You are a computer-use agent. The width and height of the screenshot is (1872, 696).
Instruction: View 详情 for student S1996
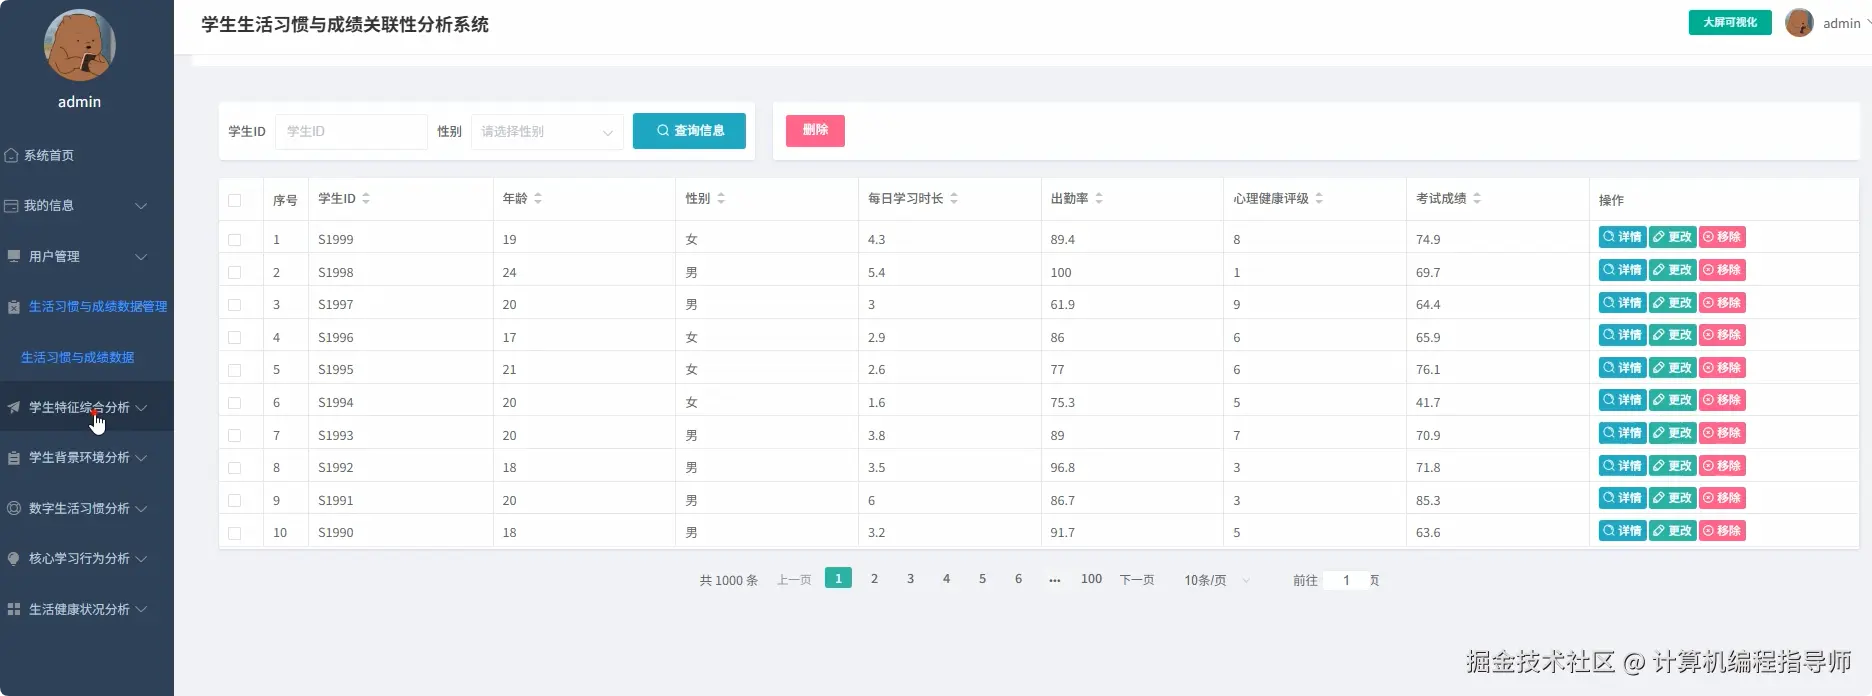(x=1622, y=335)
